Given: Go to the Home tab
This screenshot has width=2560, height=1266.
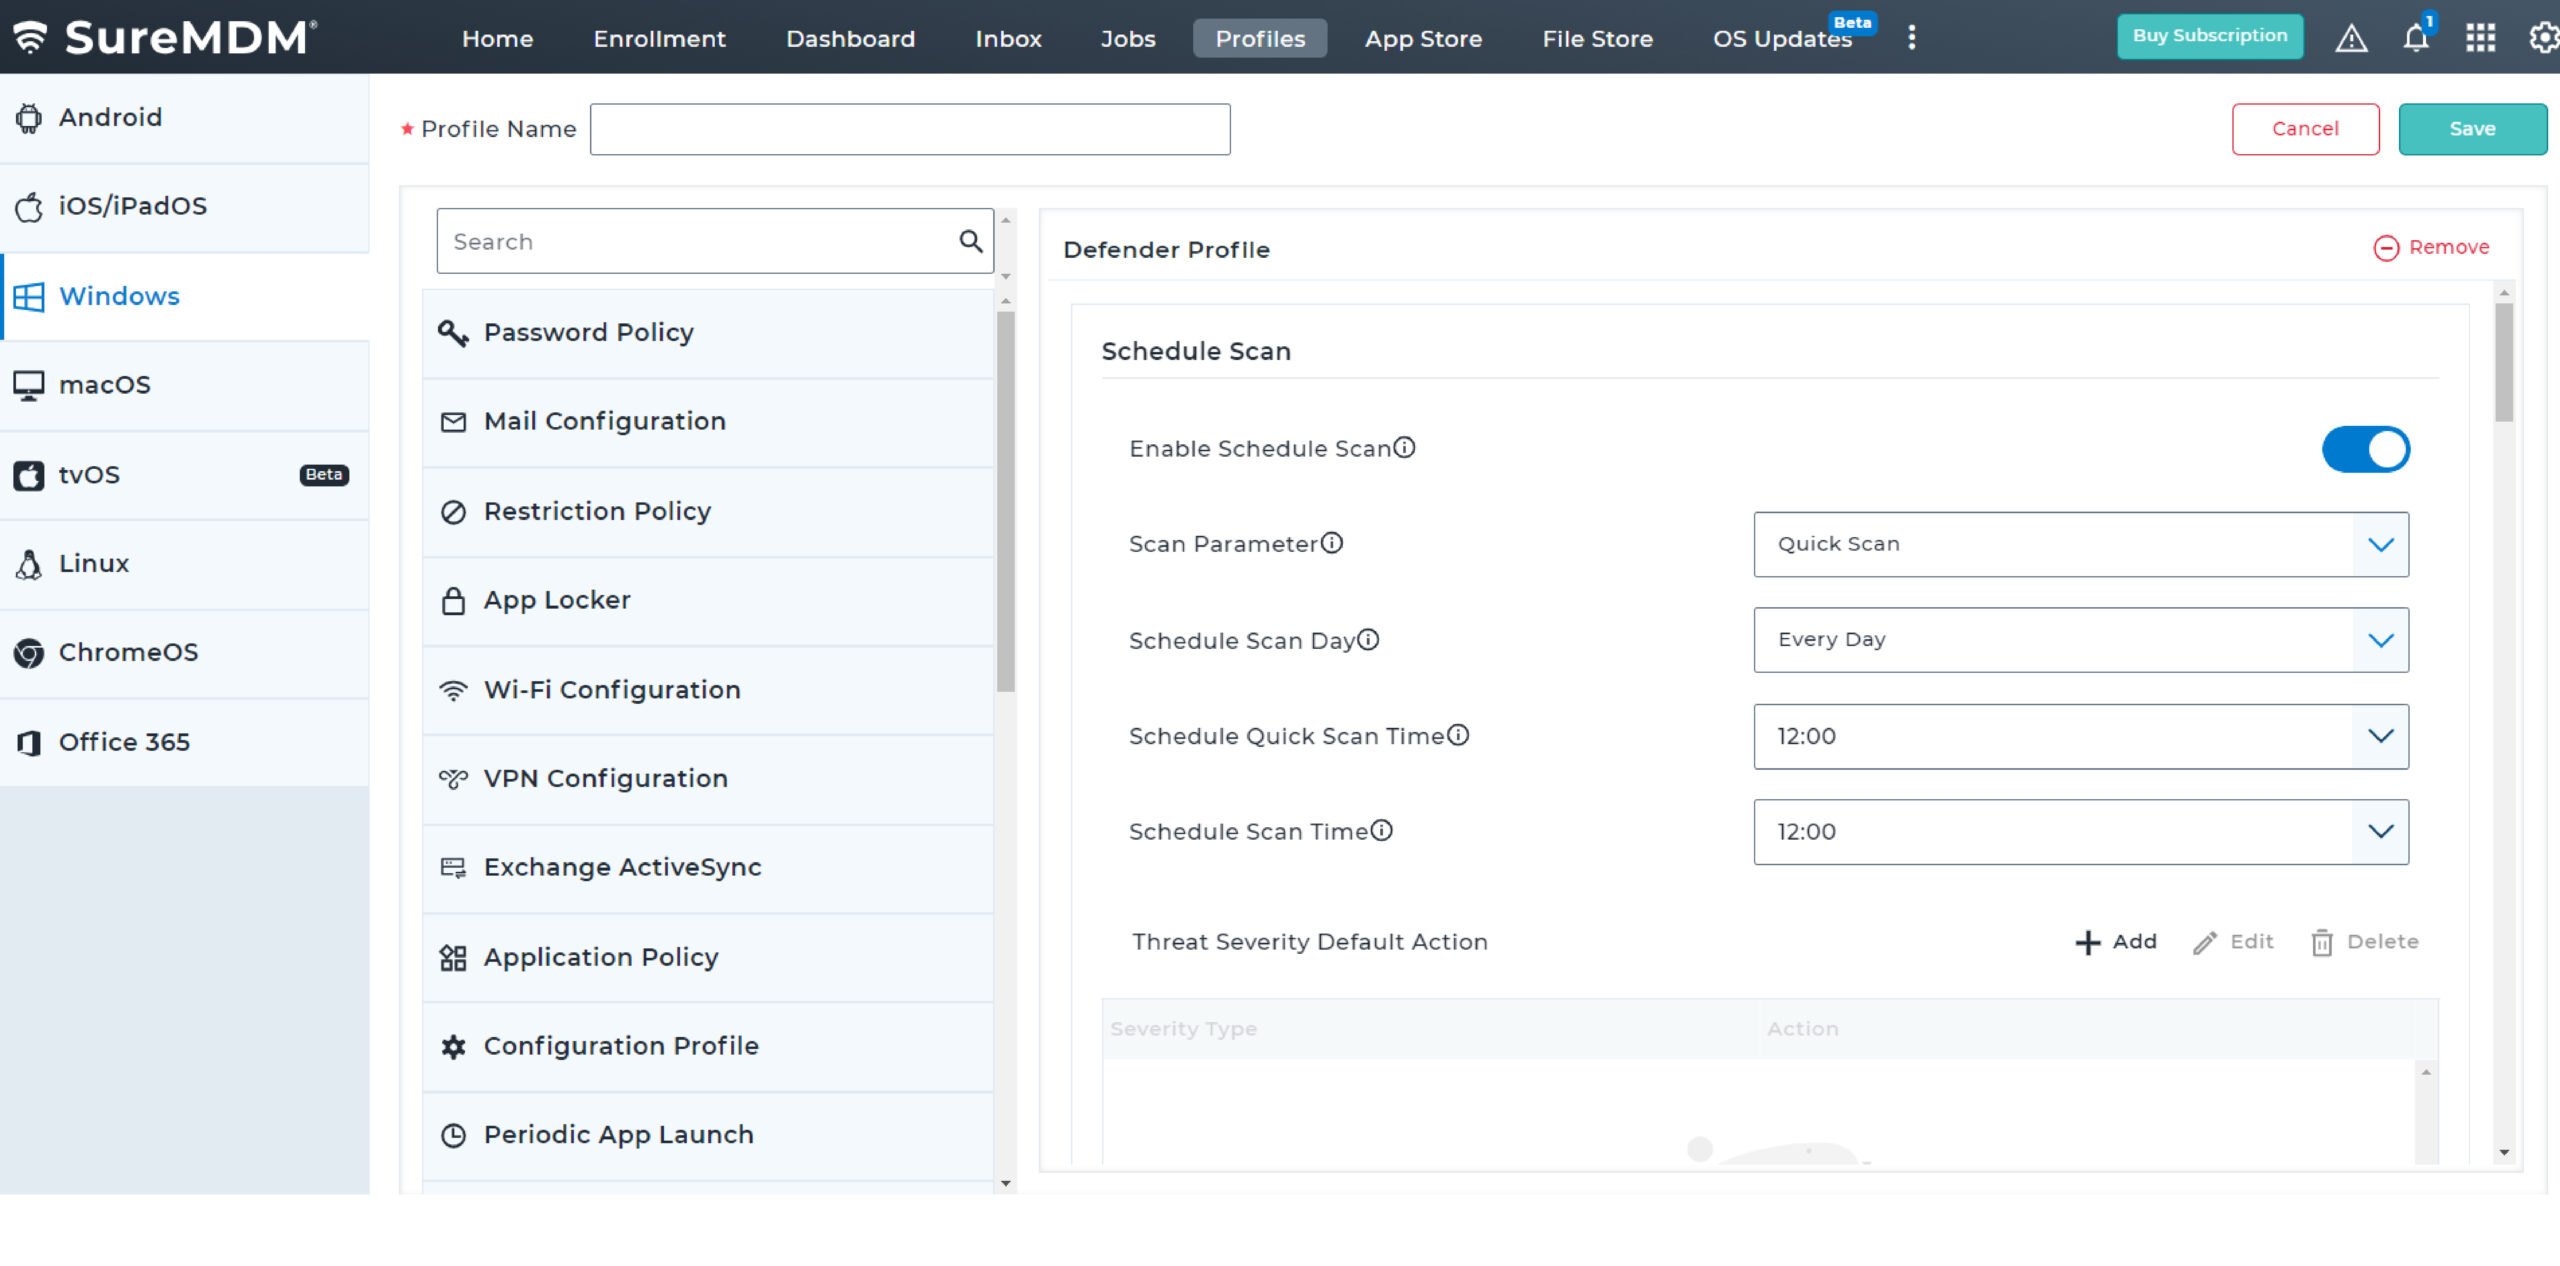Looking at the screenshot, I should coord(497,38).
